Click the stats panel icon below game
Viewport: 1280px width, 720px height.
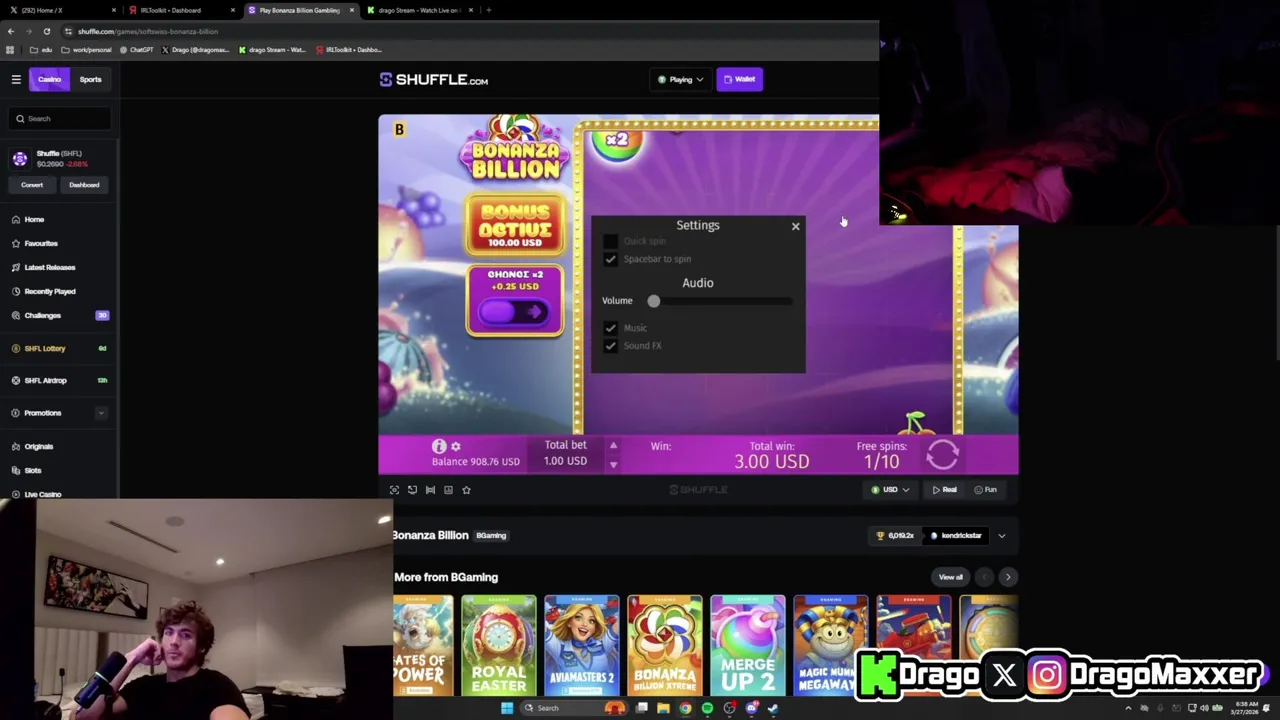(x=448, y=490)
